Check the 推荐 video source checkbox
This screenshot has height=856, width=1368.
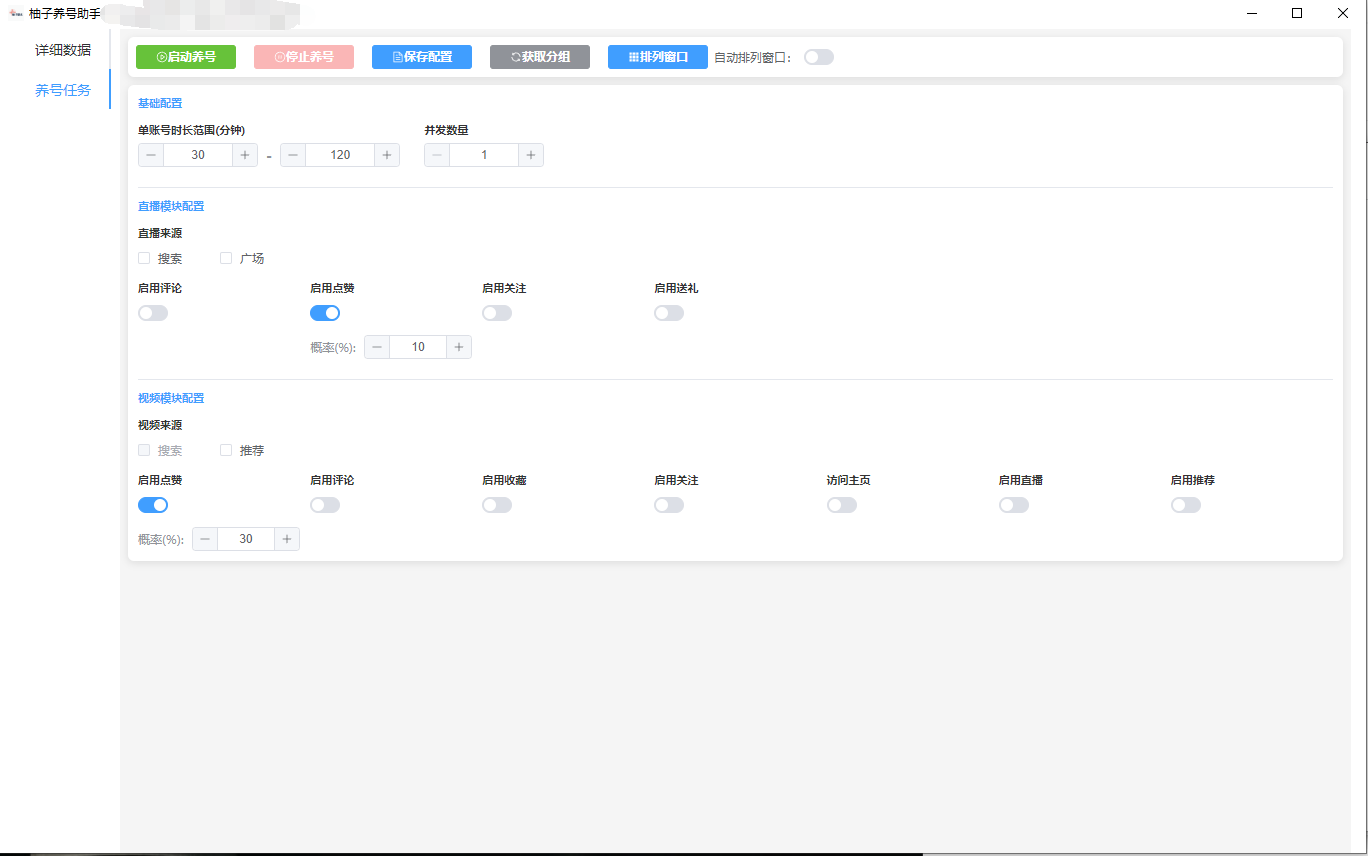(x=226, y=450)
